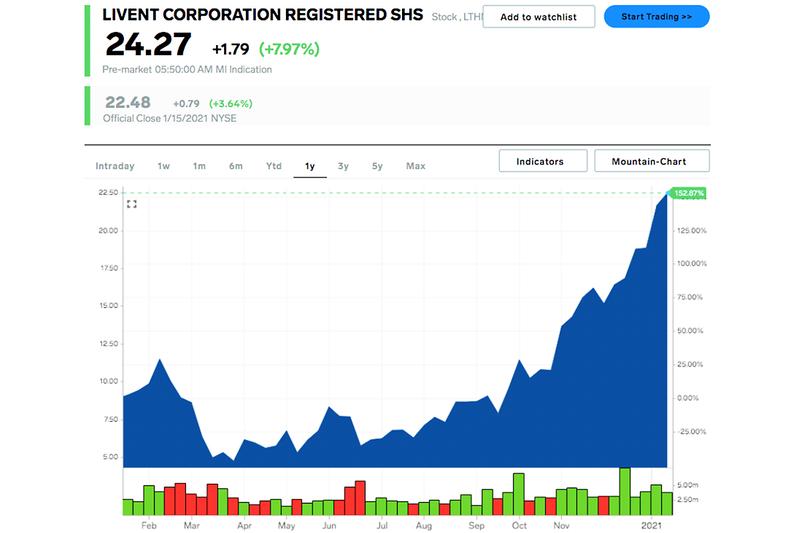Image resolution: width=800 pixels, height=533 pixels.
Task: Select the Intraday time range tab
Action: 115,166
